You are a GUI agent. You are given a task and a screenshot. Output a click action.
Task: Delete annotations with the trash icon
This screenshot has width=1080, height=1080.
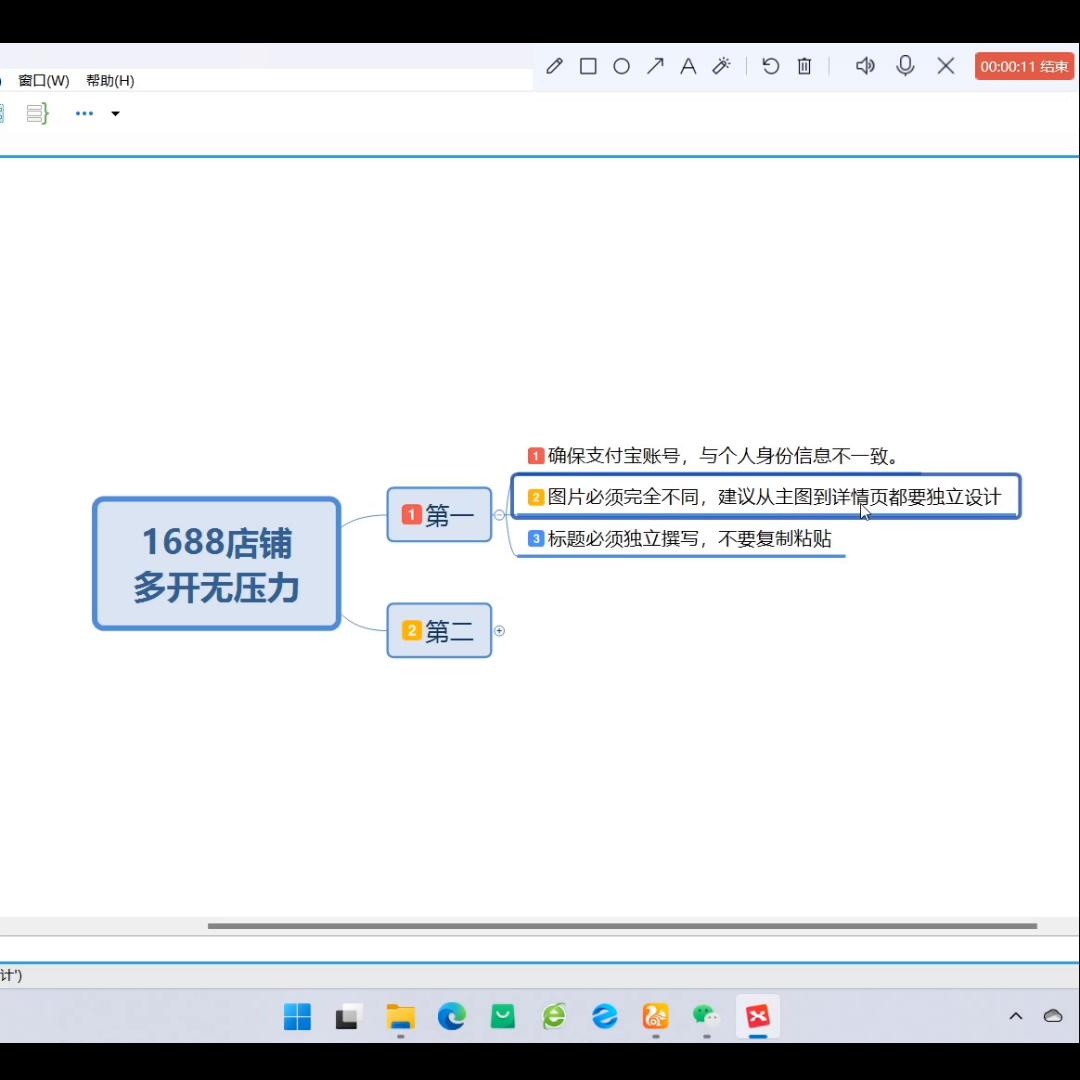tap(804, 66)
